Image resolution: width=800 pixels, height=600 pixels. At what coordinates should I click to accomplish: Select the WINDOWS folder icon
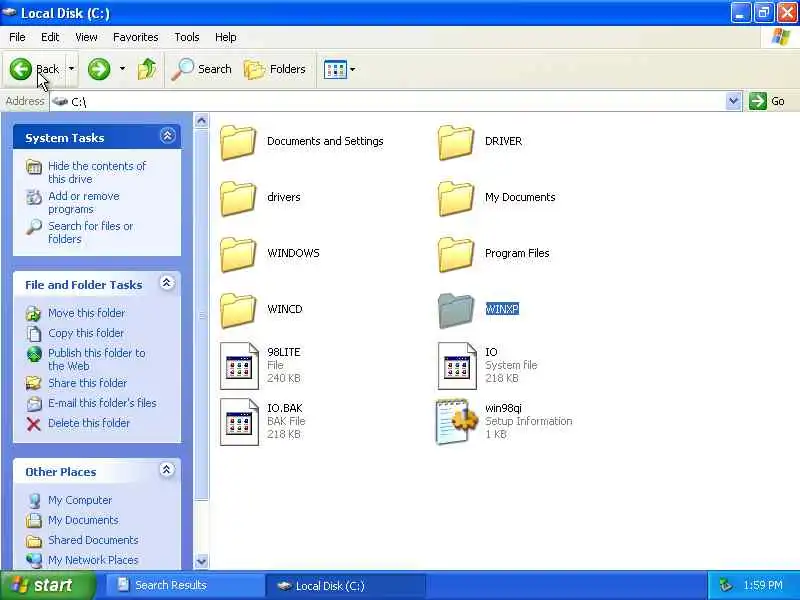pyautogui.click(x=238, y=255)
